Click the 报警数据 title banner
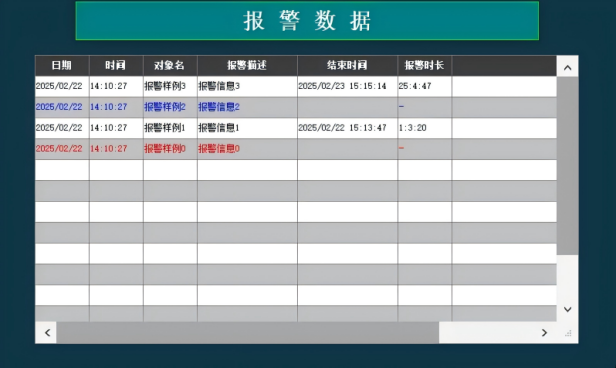Screen dimensions: 616x368 307,20
